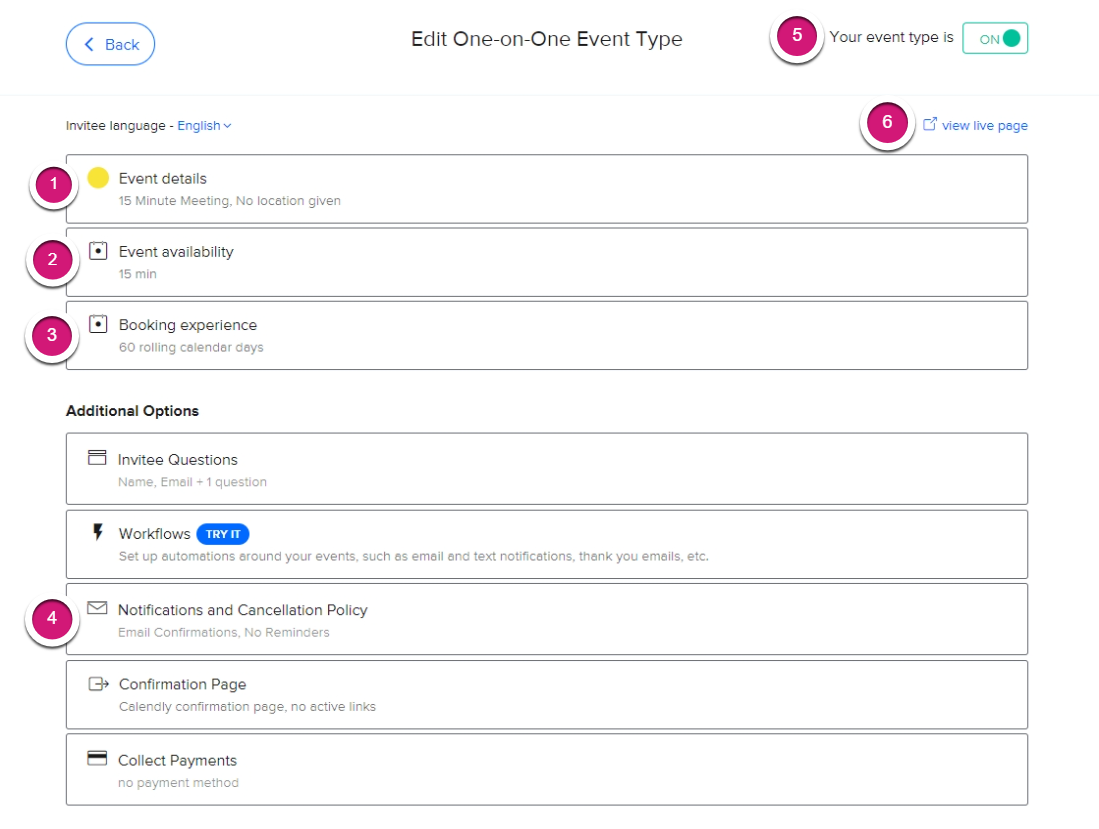
Task: Click the 'Edit One-on-One Event Type' heading
Action: coord(547,39)
